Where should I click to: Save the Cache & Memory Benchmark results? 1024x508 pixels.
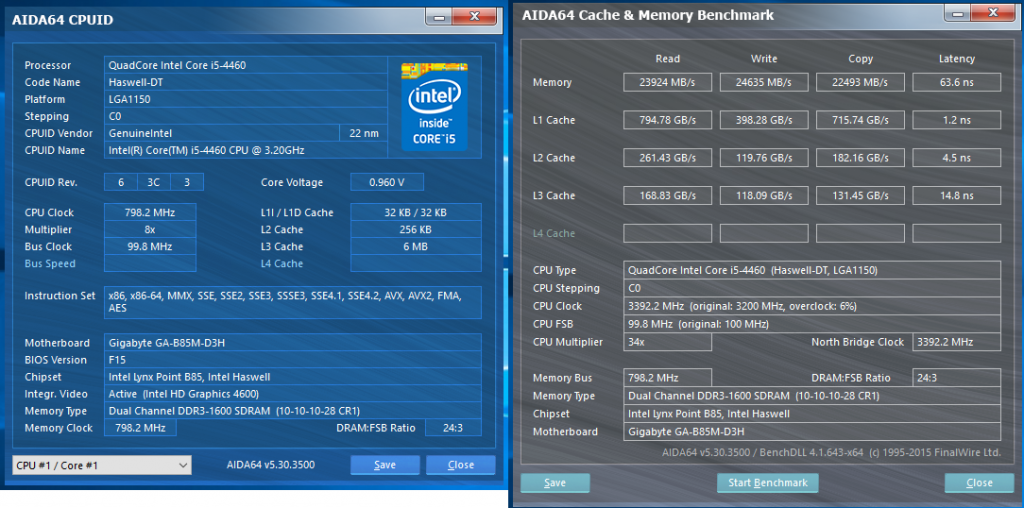click(x=555, y=483)
